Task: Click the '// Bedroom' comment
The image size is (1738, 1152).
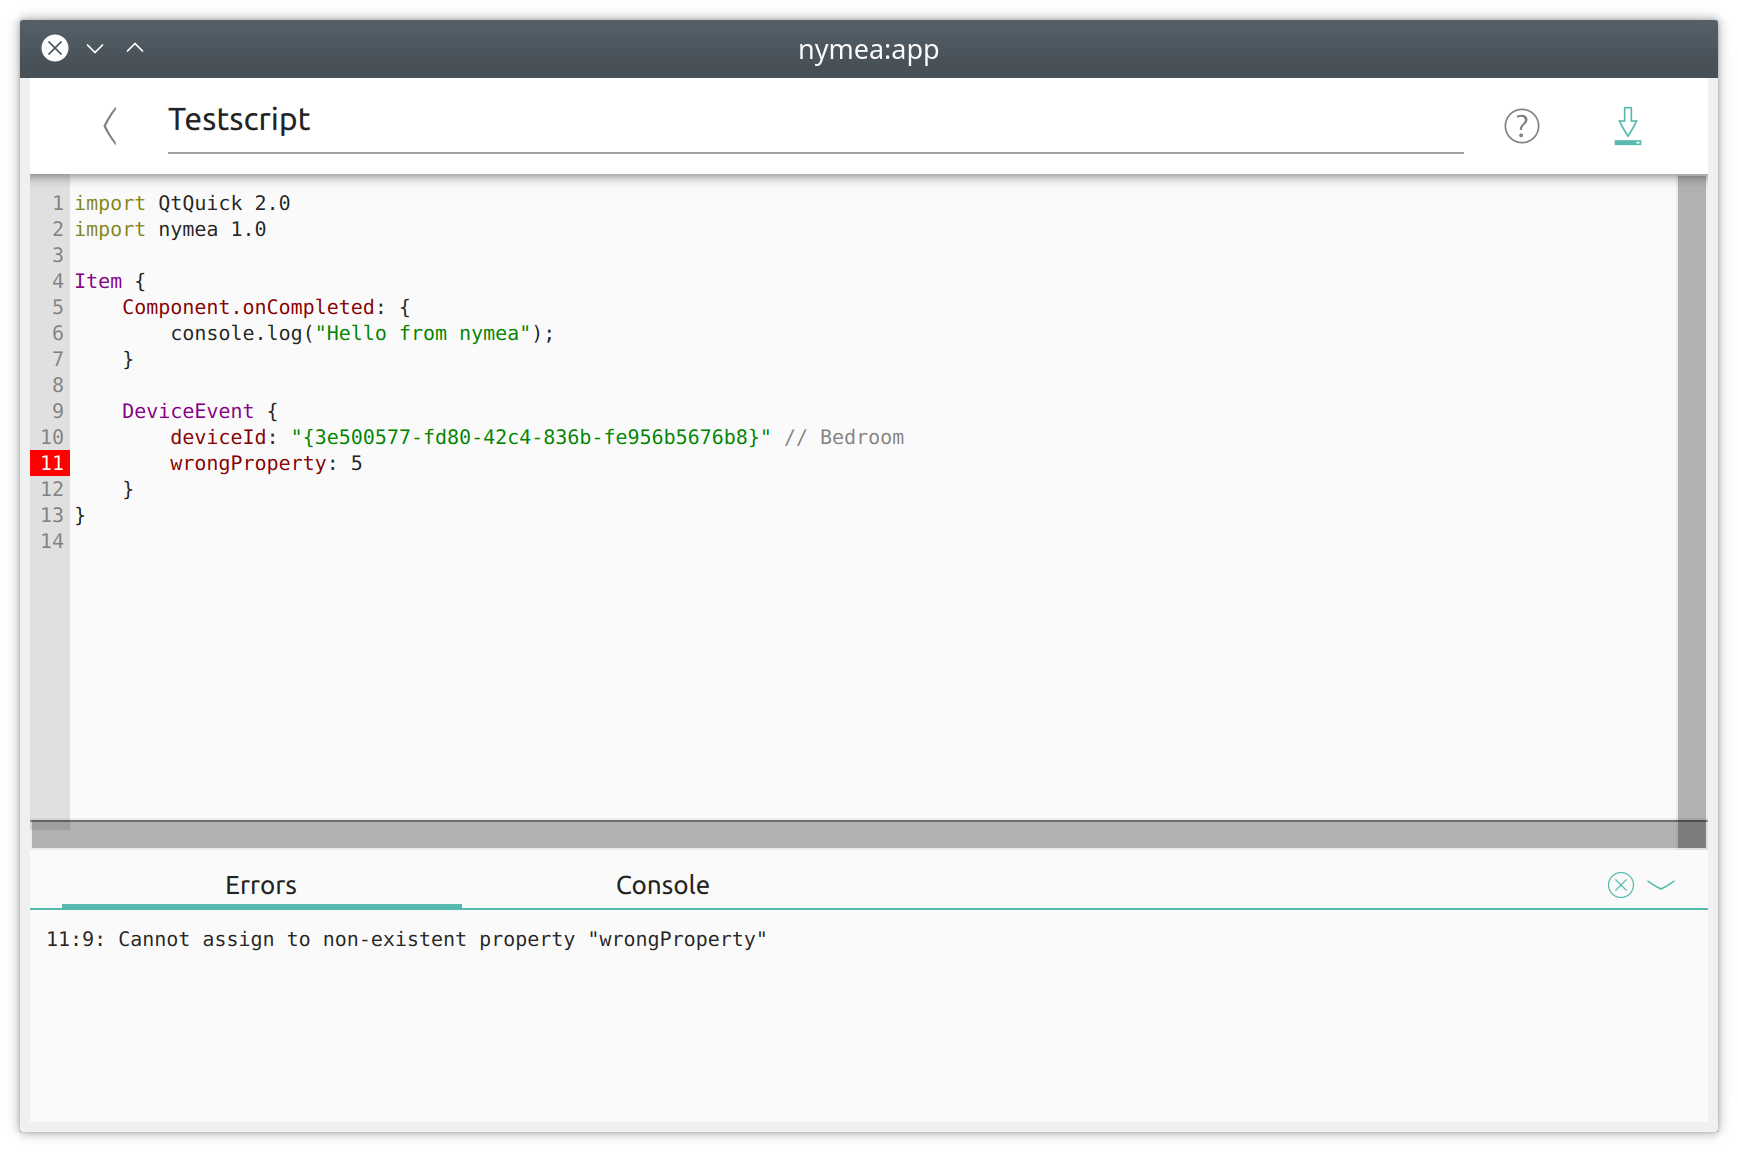Action: 844,437
